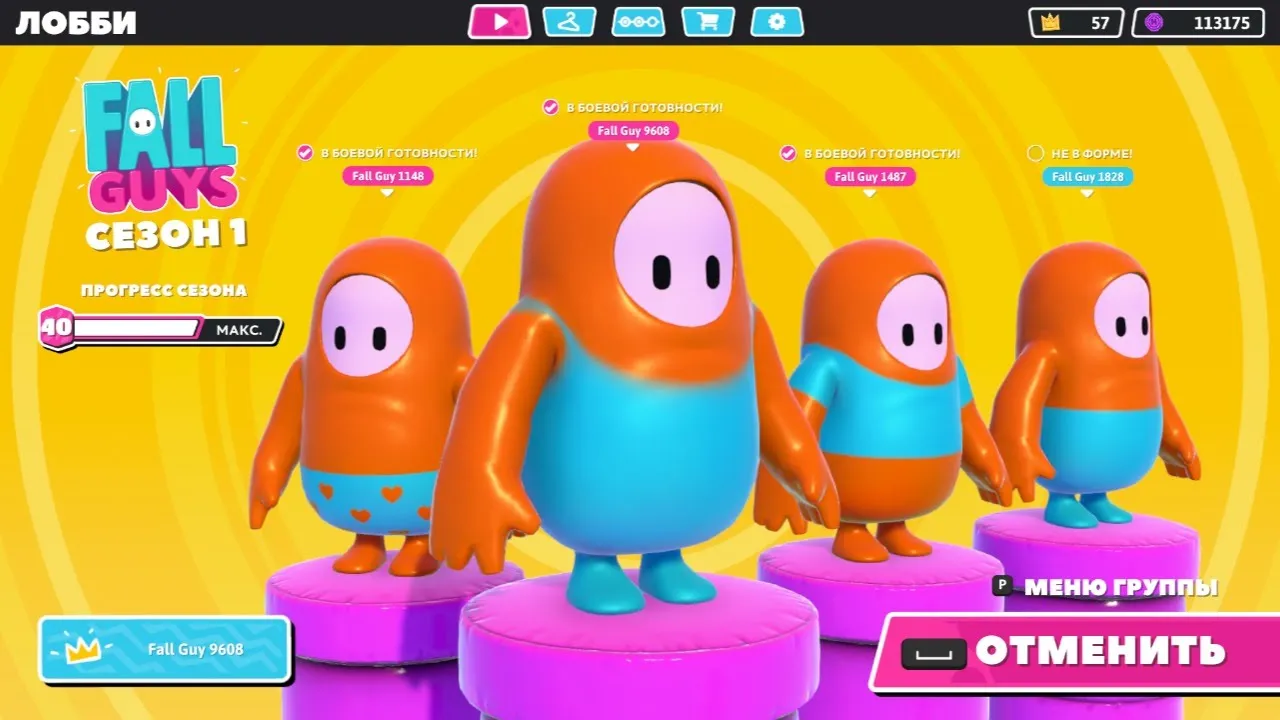Click the white arrow below the Fall Guy 1148 tag
The height and width of the screenshot is (720, 1280).
tap(387, 193)
